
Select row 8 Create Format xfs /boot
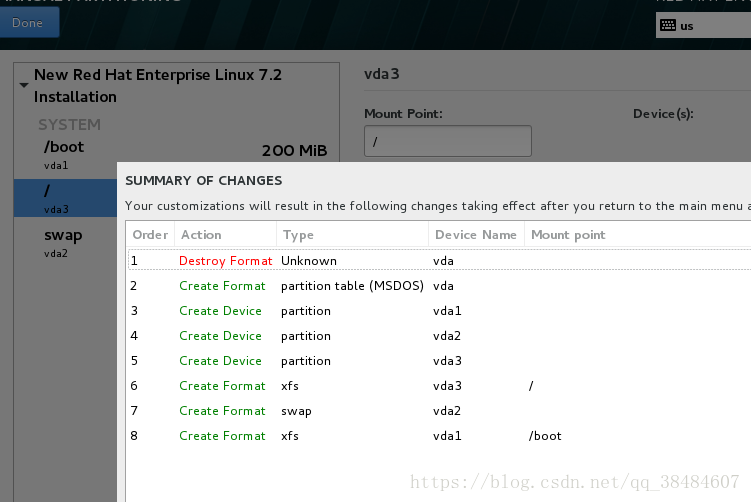coord(439,435)
